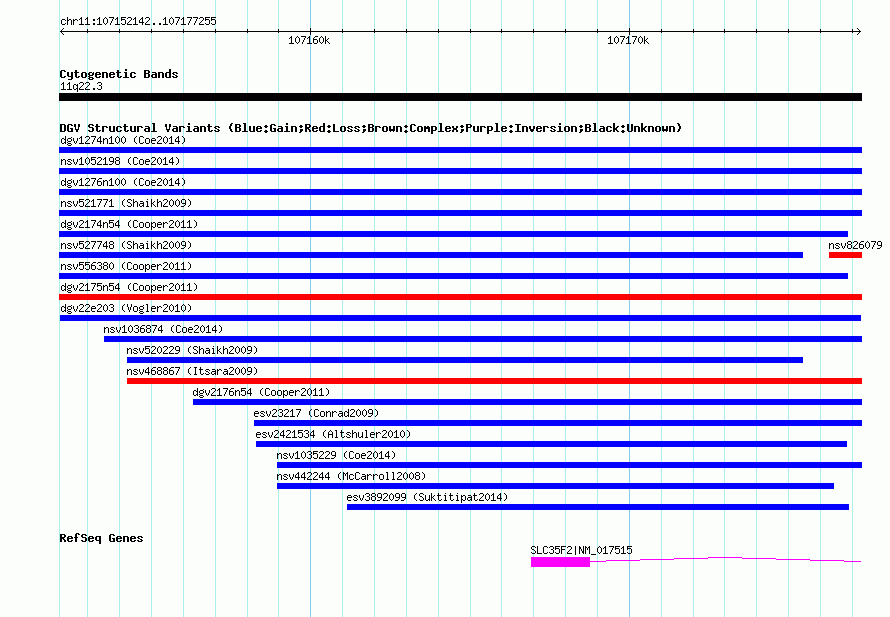
Task: Click the chr11:107152142..107177255 coordinate label
Action: click(x=138, y=21)
